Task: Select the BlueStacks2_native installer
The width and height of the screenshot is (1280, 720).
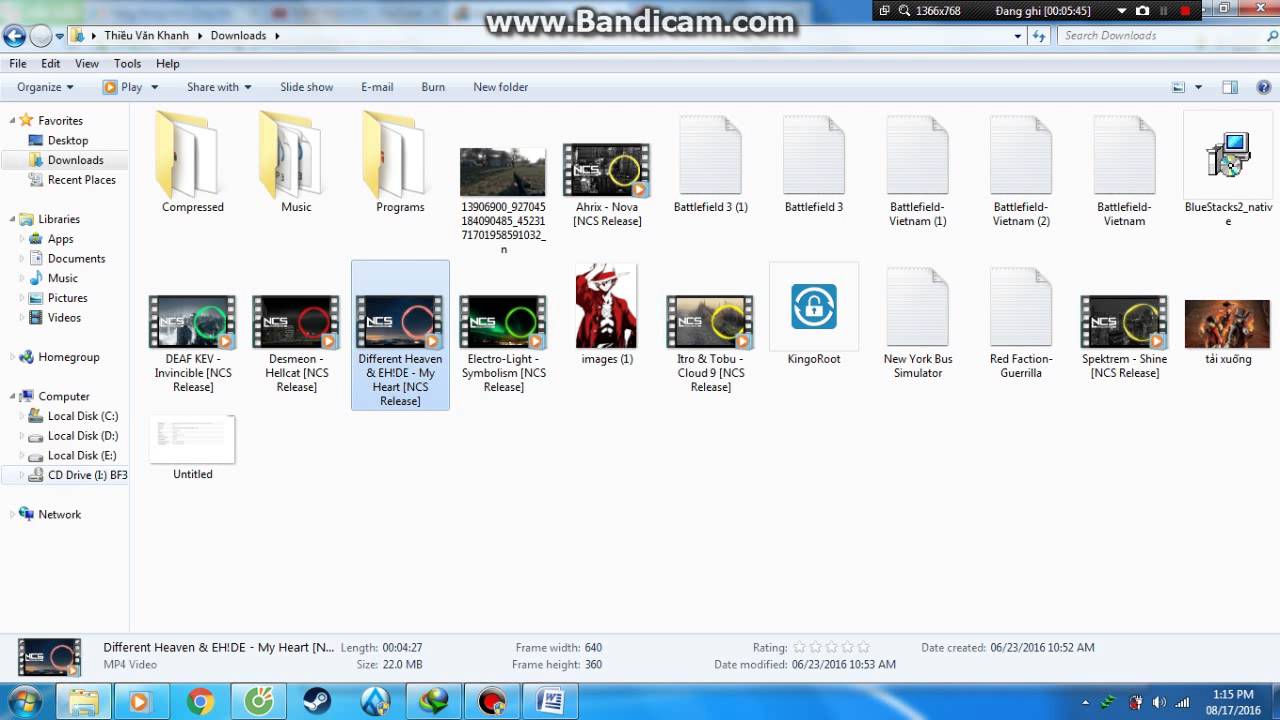Action: [x=1228, y=170]
